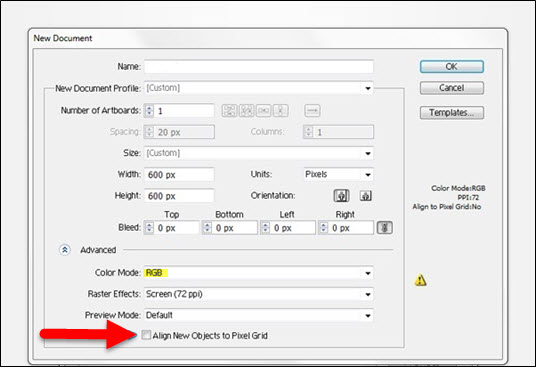Screen dimensions: 536x367
Task: Click the 'Align to Pixel Grid:No' summary text
Action: [446, 207]
